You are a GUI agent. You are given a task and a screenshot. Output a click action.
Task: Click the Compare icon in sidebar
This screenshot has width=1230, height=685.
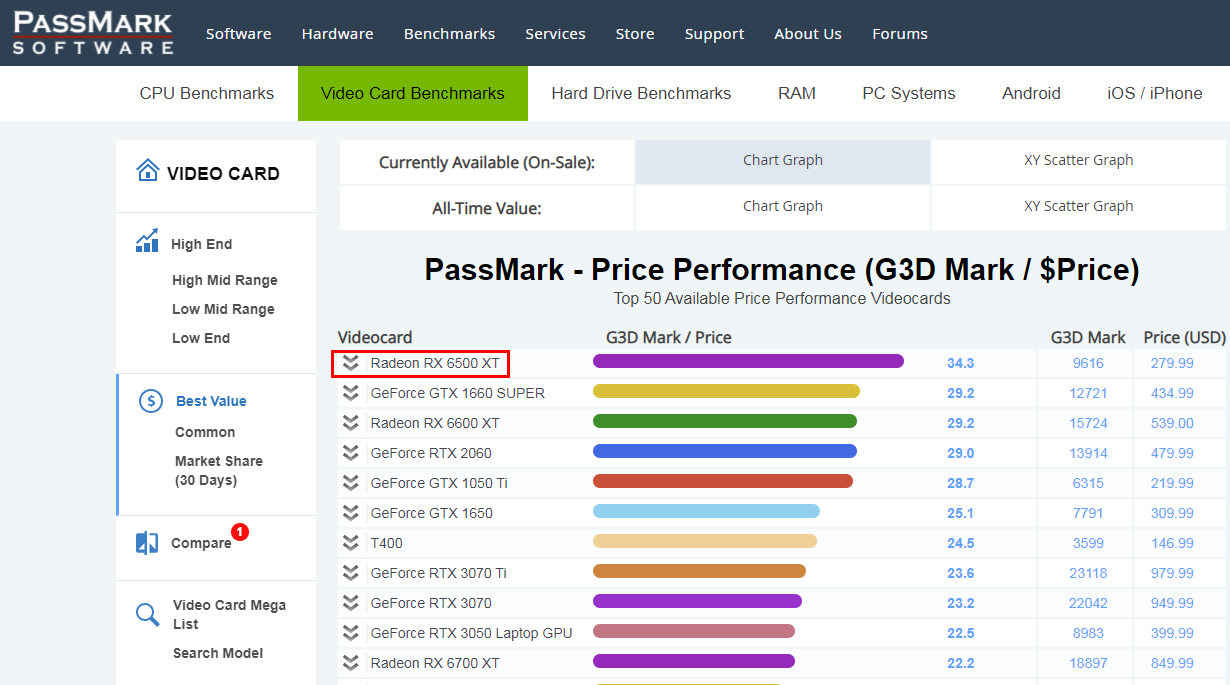147,543
